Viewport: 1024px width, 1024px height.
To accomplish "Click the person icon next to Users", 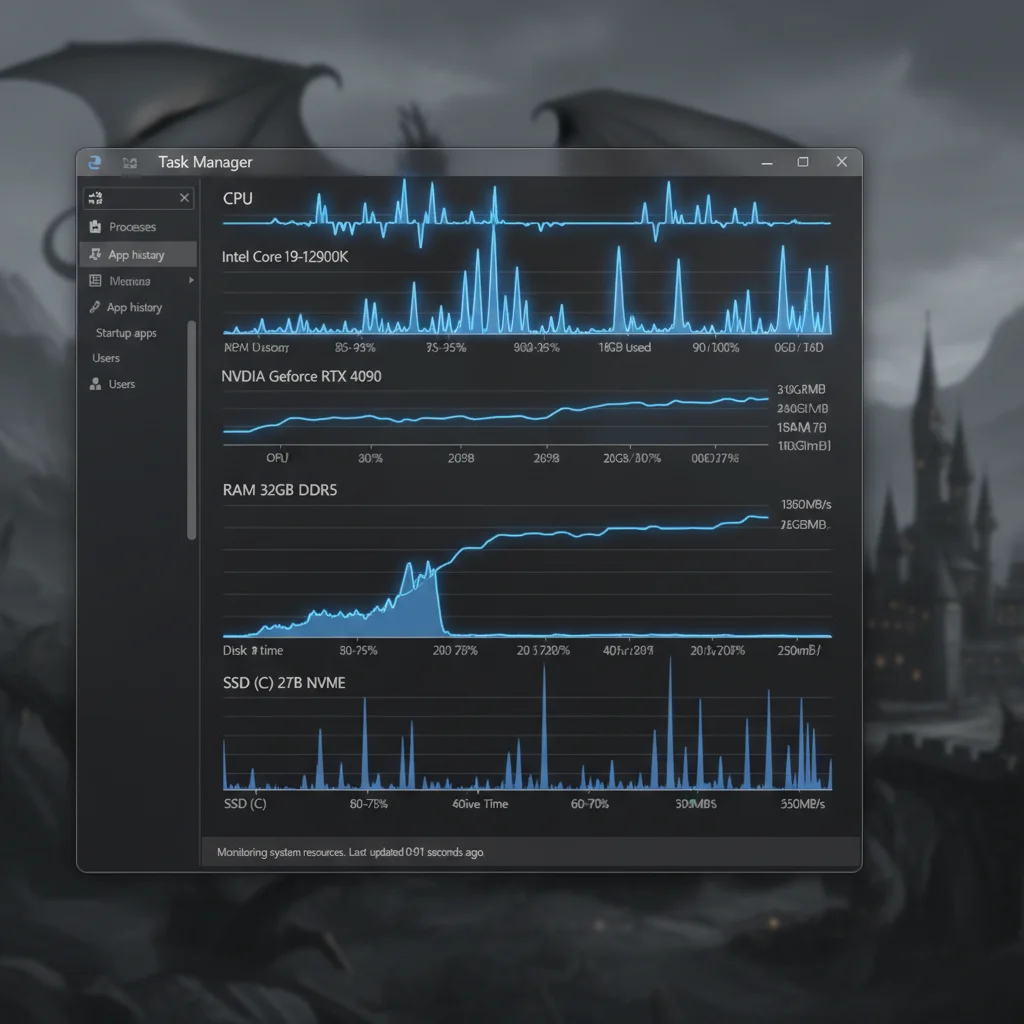I will point(95,384).
